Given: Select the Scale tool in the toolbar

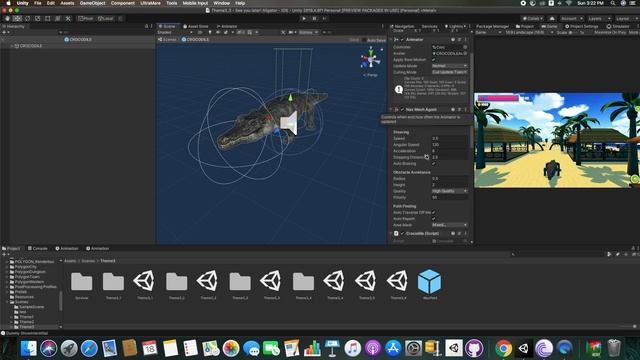Looking at the screenshot, I should click(x=38, y=18).
